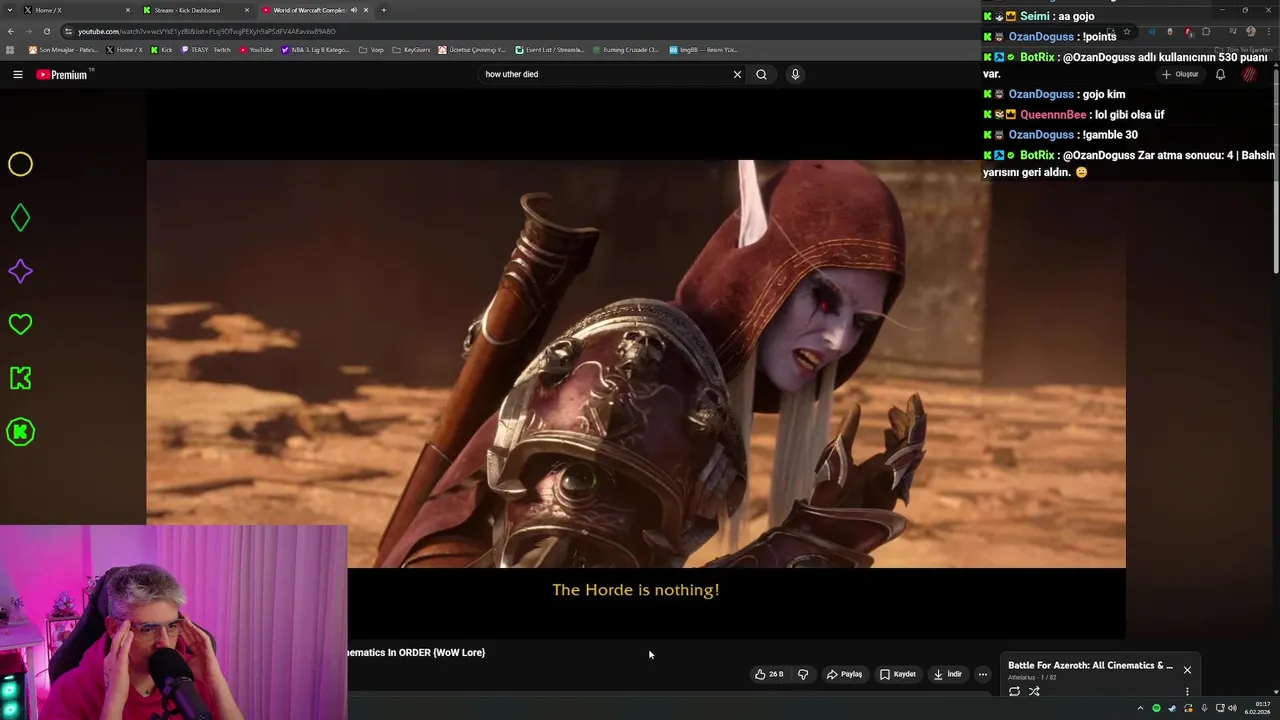Image resolution: width=1280 pixels, height=720 pixels.
Task: Open ImgBB — Resim Yük bookmark
Action: point(703,49)
